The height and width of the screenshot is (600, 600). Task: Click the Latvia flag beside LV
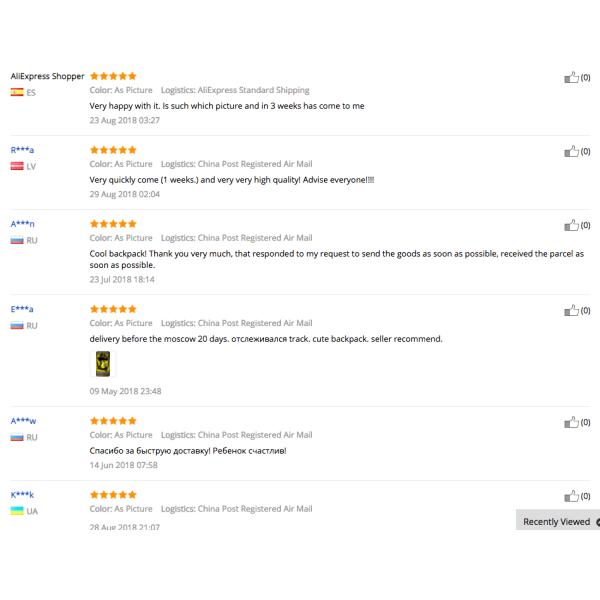pos(17,166)
